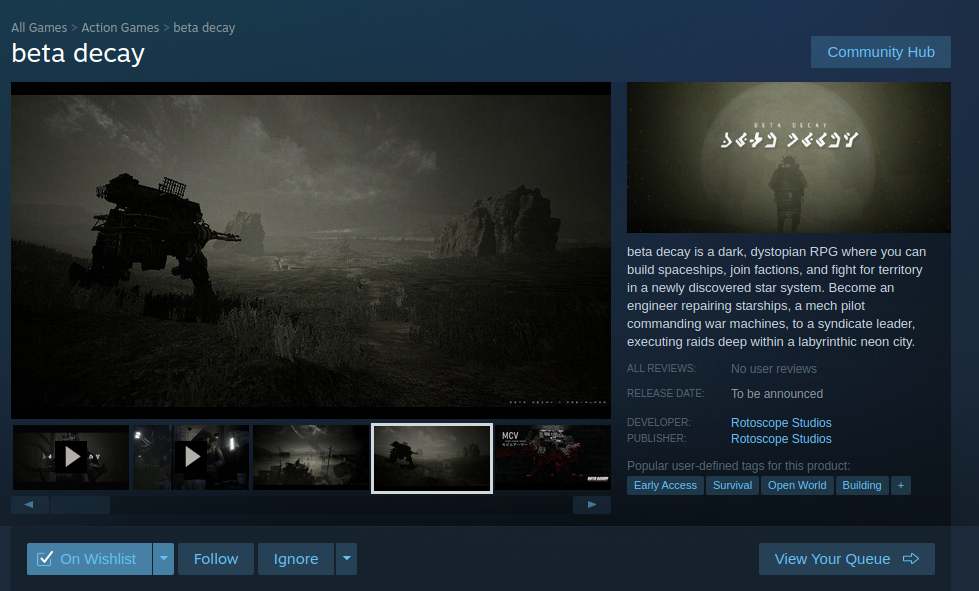
Task: Select the Survival tag
Action: (732, 485)
